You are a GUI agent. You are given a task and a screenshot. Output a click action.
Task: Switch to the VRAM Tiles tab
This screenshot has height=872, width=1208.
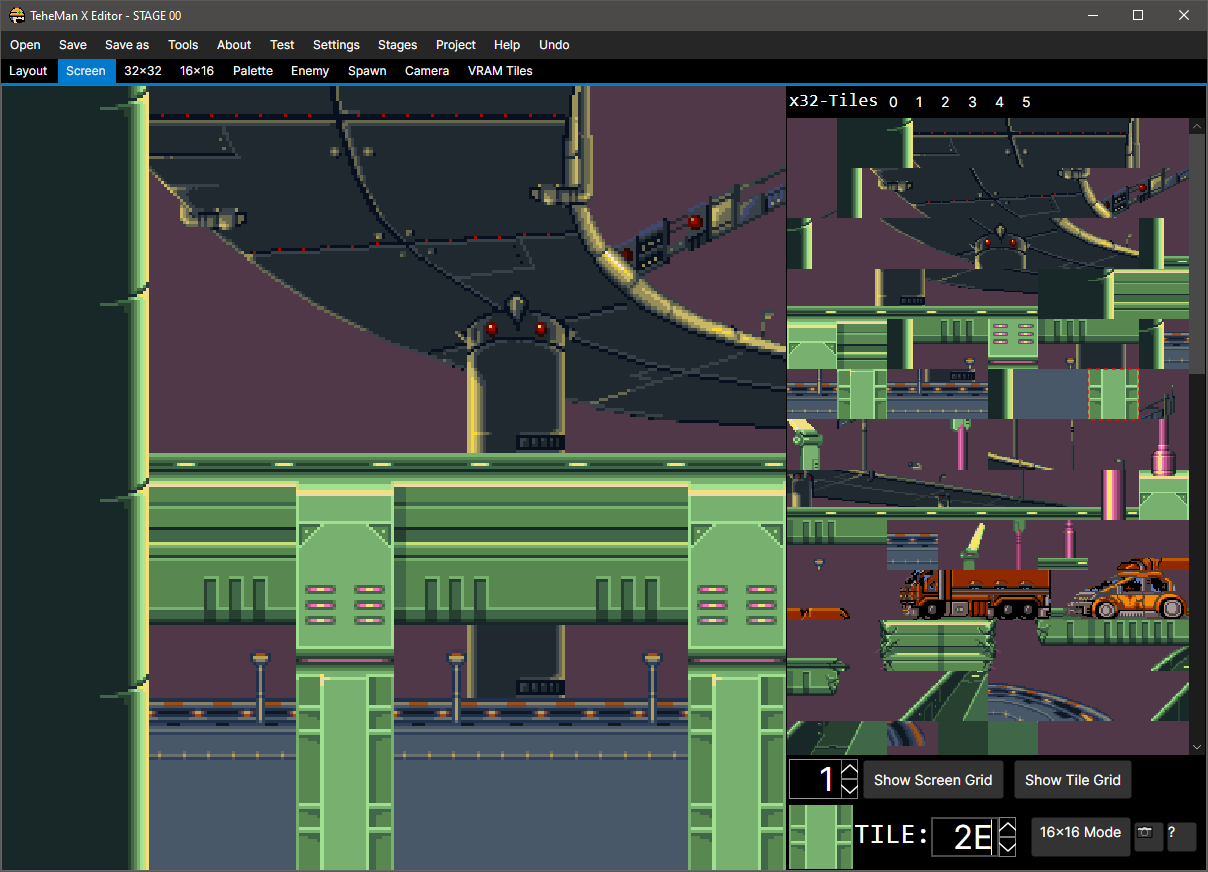tap(500, 71)
